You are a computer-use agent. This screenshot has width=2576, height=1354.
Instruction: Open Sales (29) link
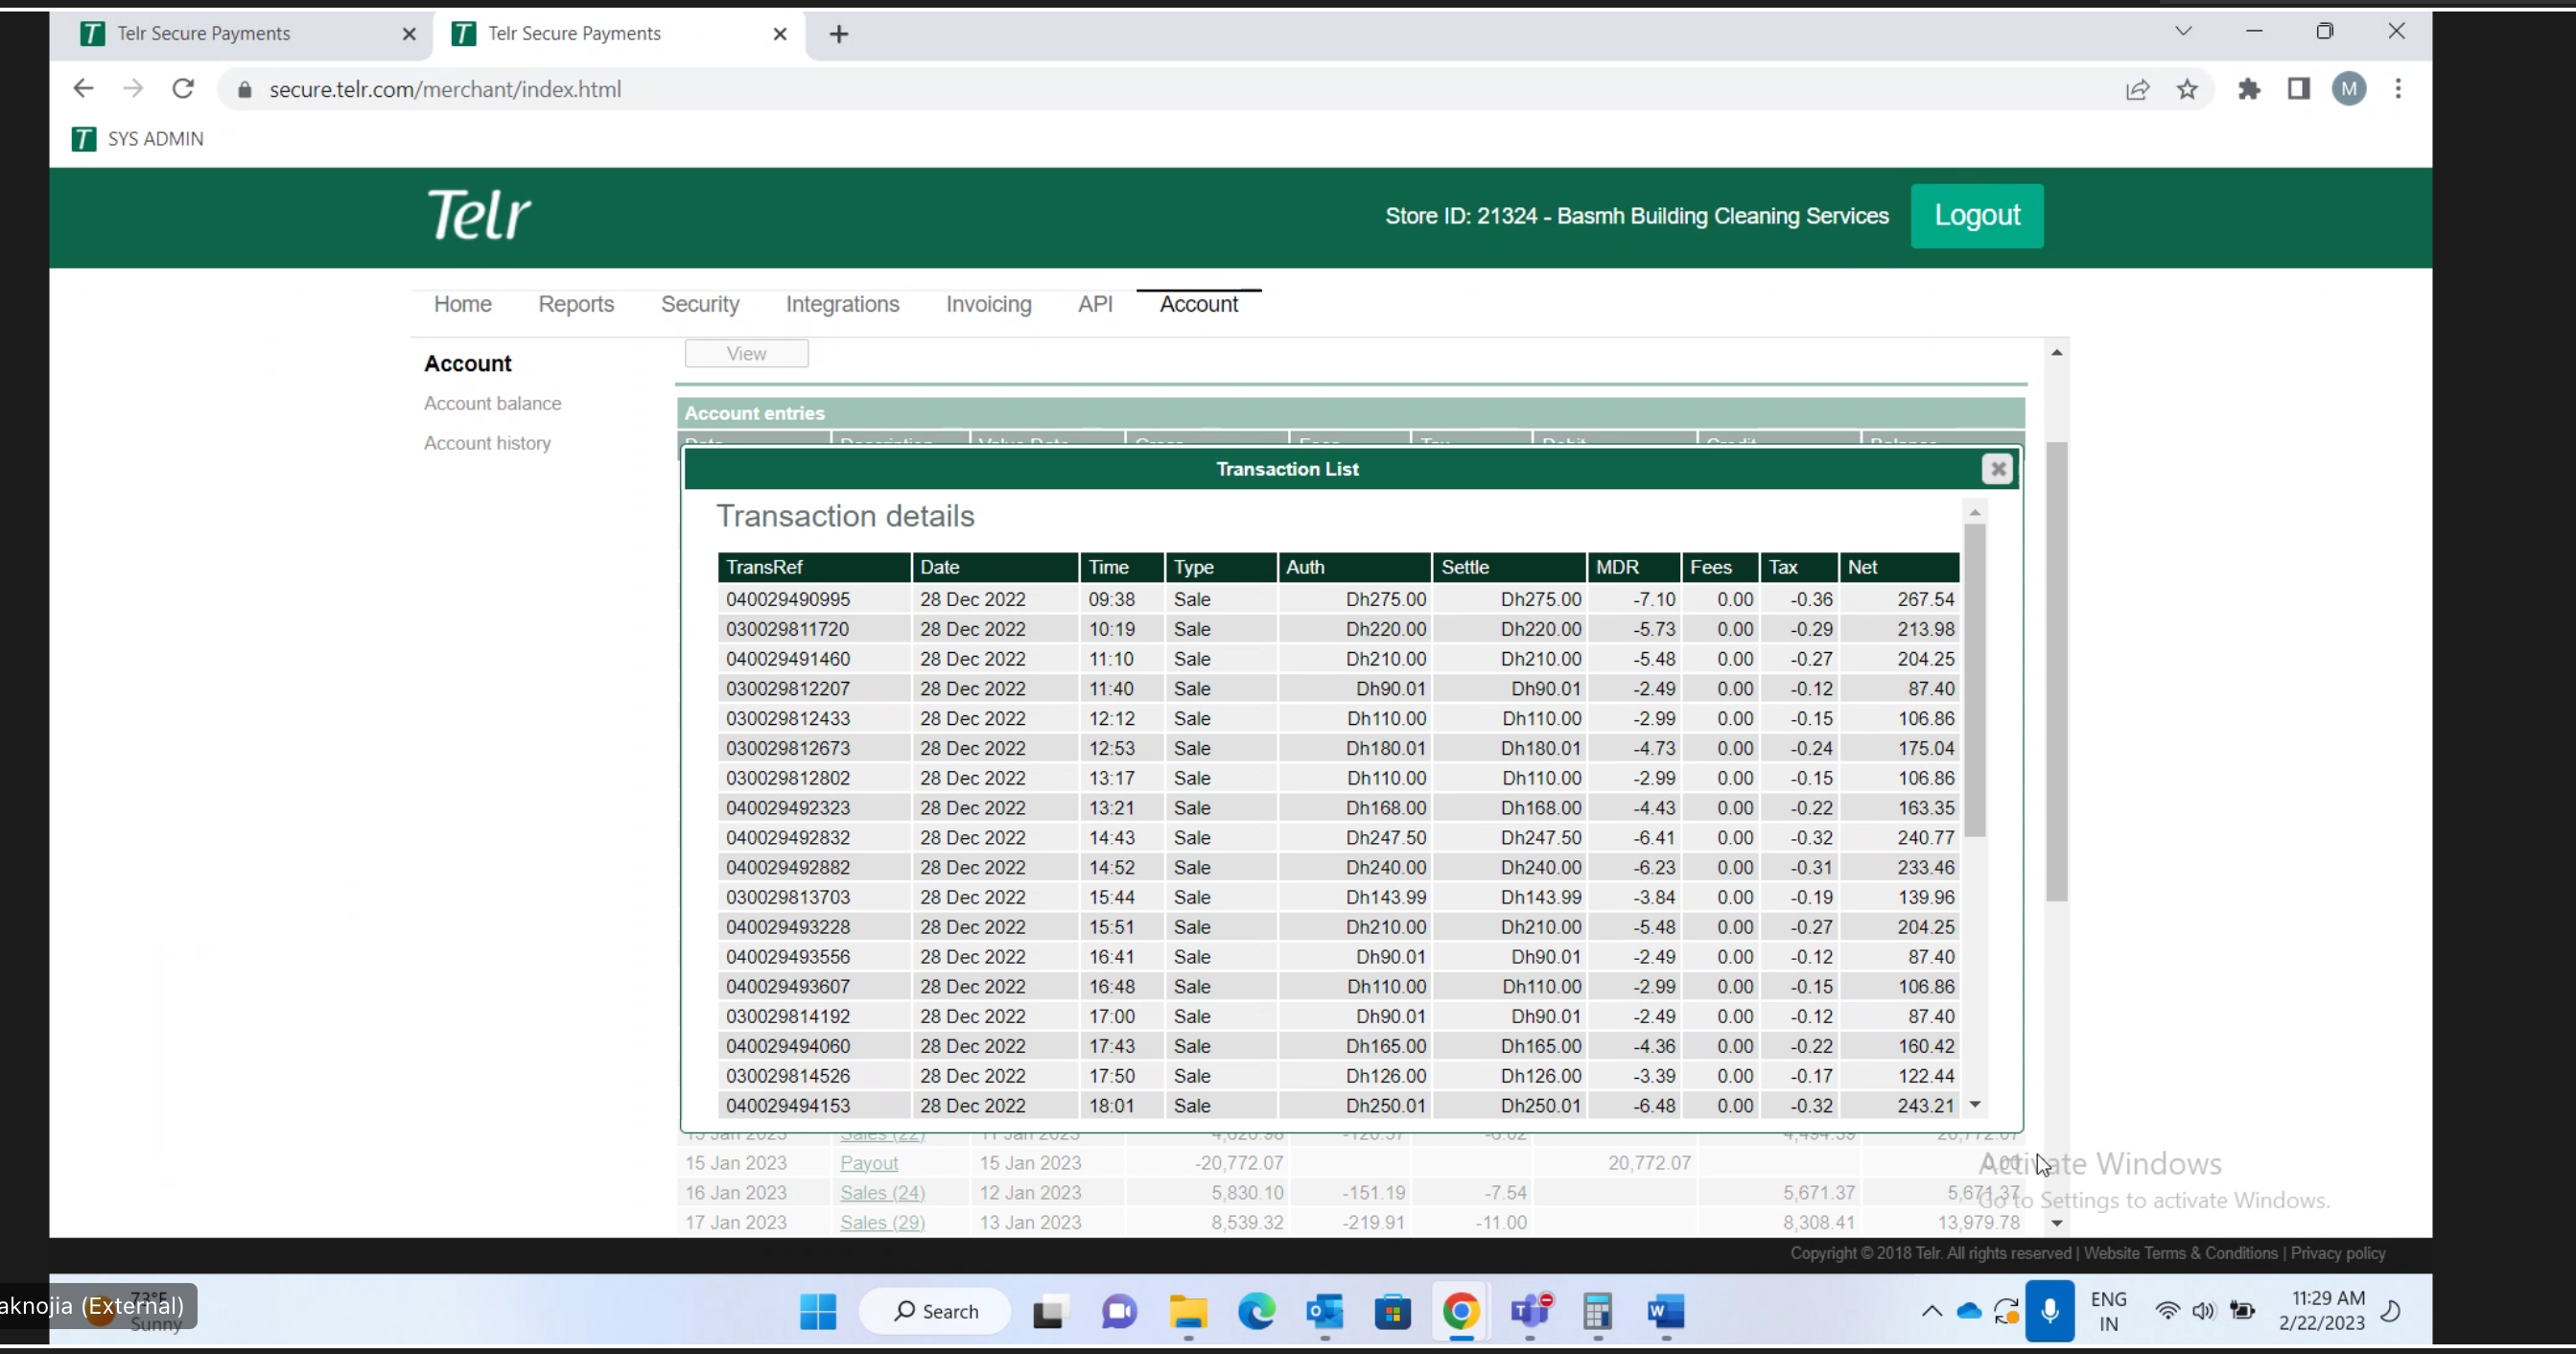[883, 1223]
